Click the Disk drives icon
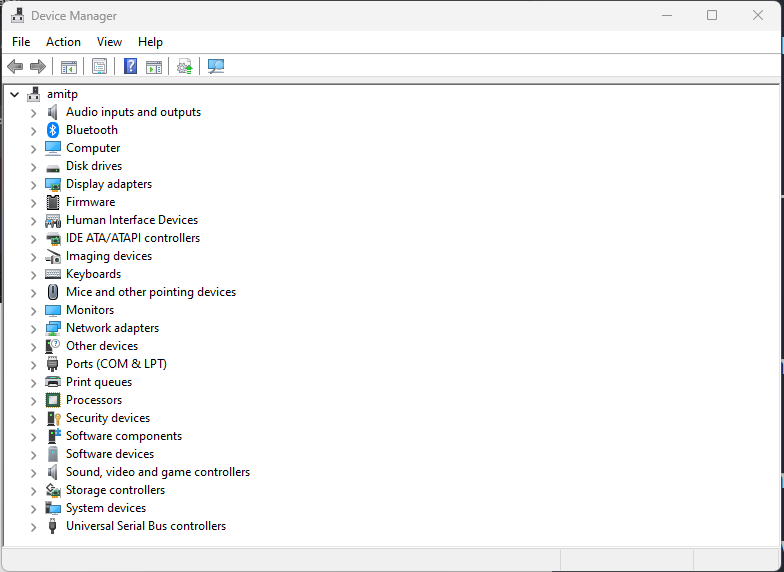Viewport: 784px width, 572px height. (52, 168)
